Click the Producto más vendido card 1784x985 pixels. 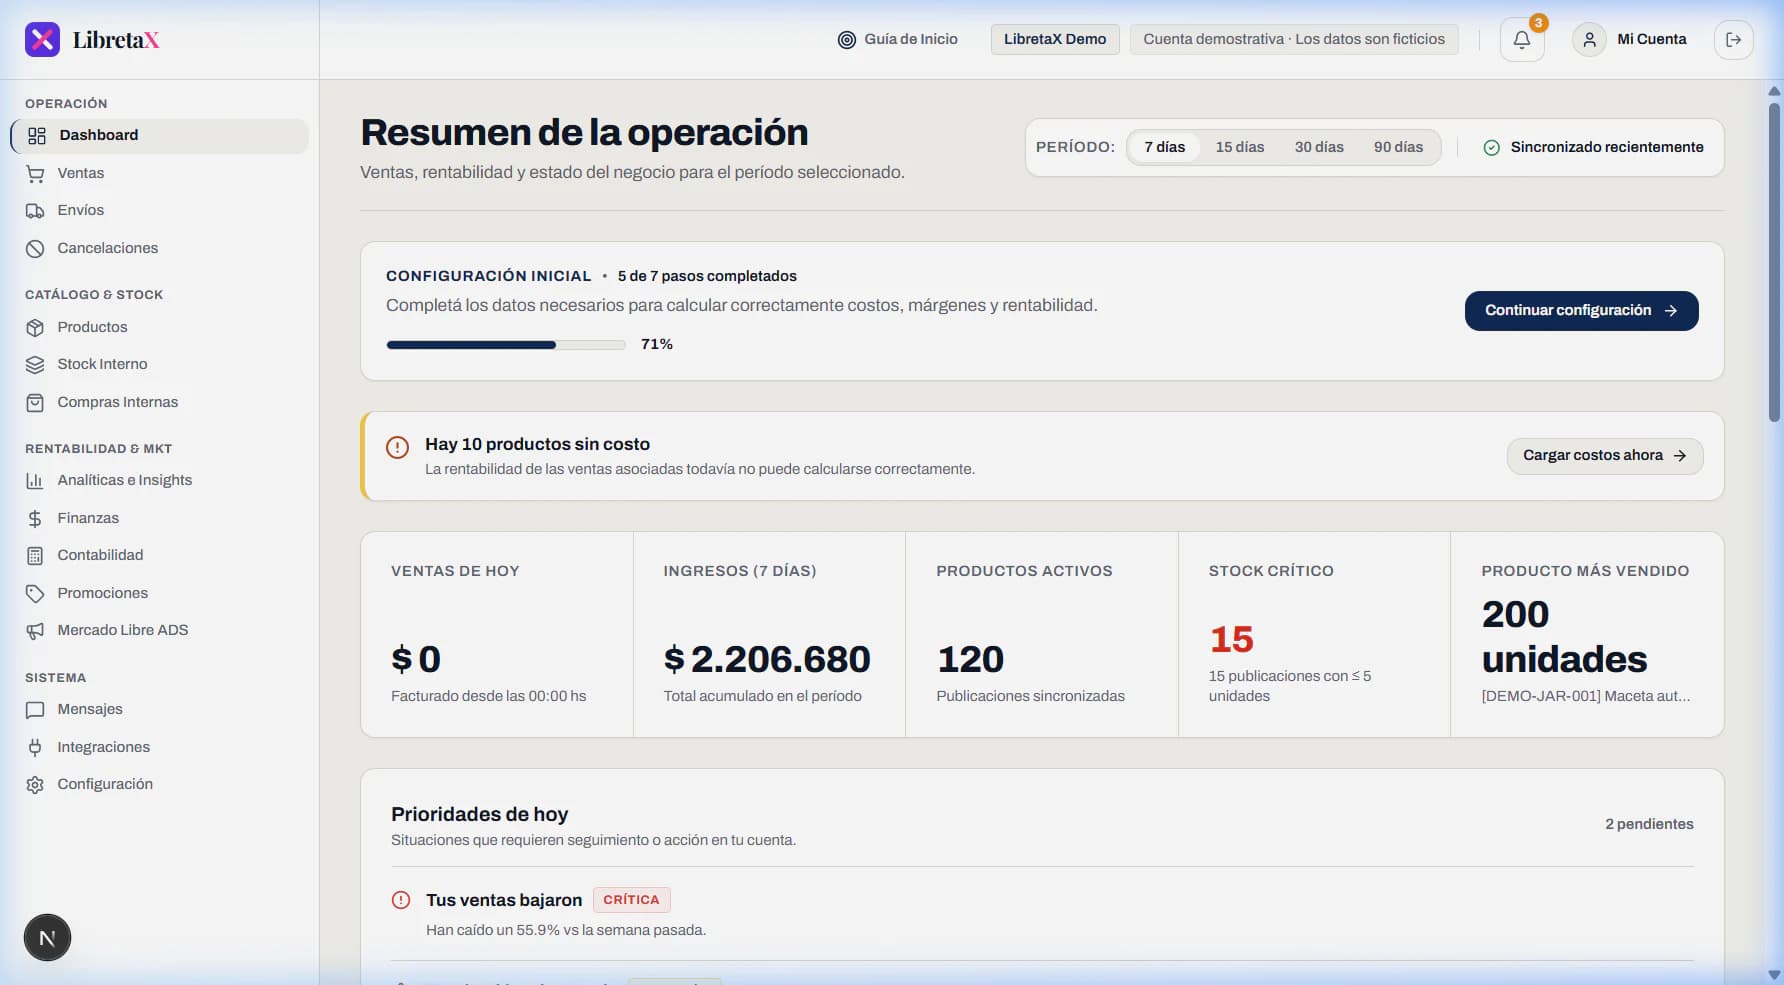[1587, 635]
